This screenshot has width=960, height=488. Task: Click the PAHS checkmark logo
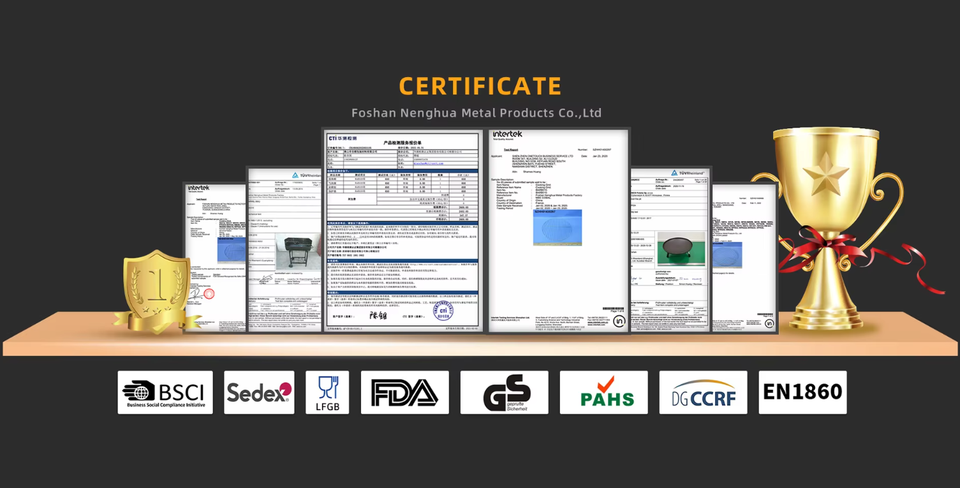coord(604,392)
